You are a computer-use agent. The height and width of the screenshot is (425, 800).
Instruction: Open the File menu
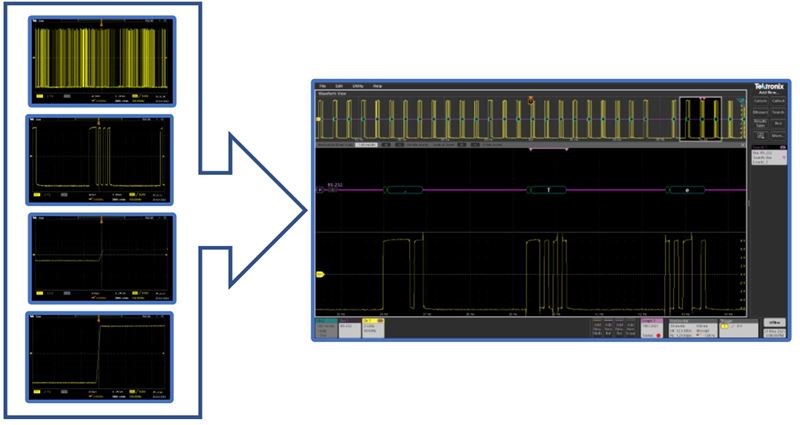click(x=323, y=87)
